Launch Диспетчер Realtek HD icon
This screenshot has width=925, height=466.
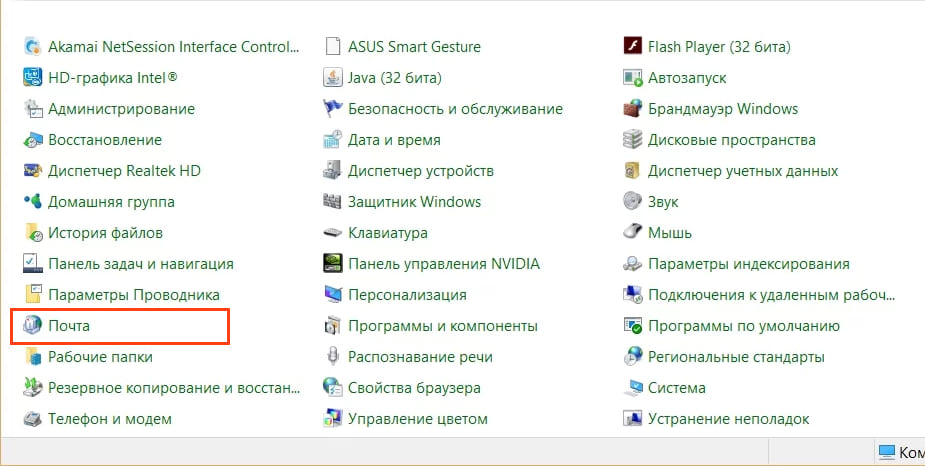click(x=32, y=170)
